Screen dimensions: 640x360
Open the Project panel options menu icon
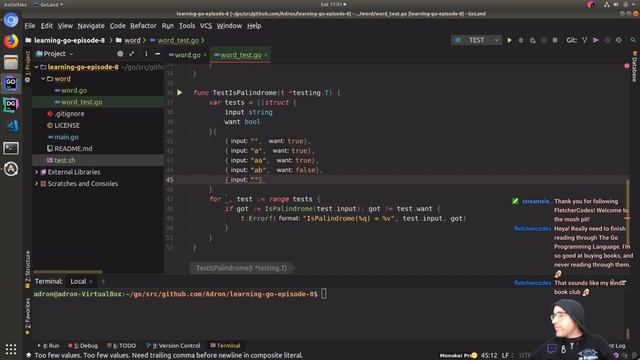tap(146, 53)
